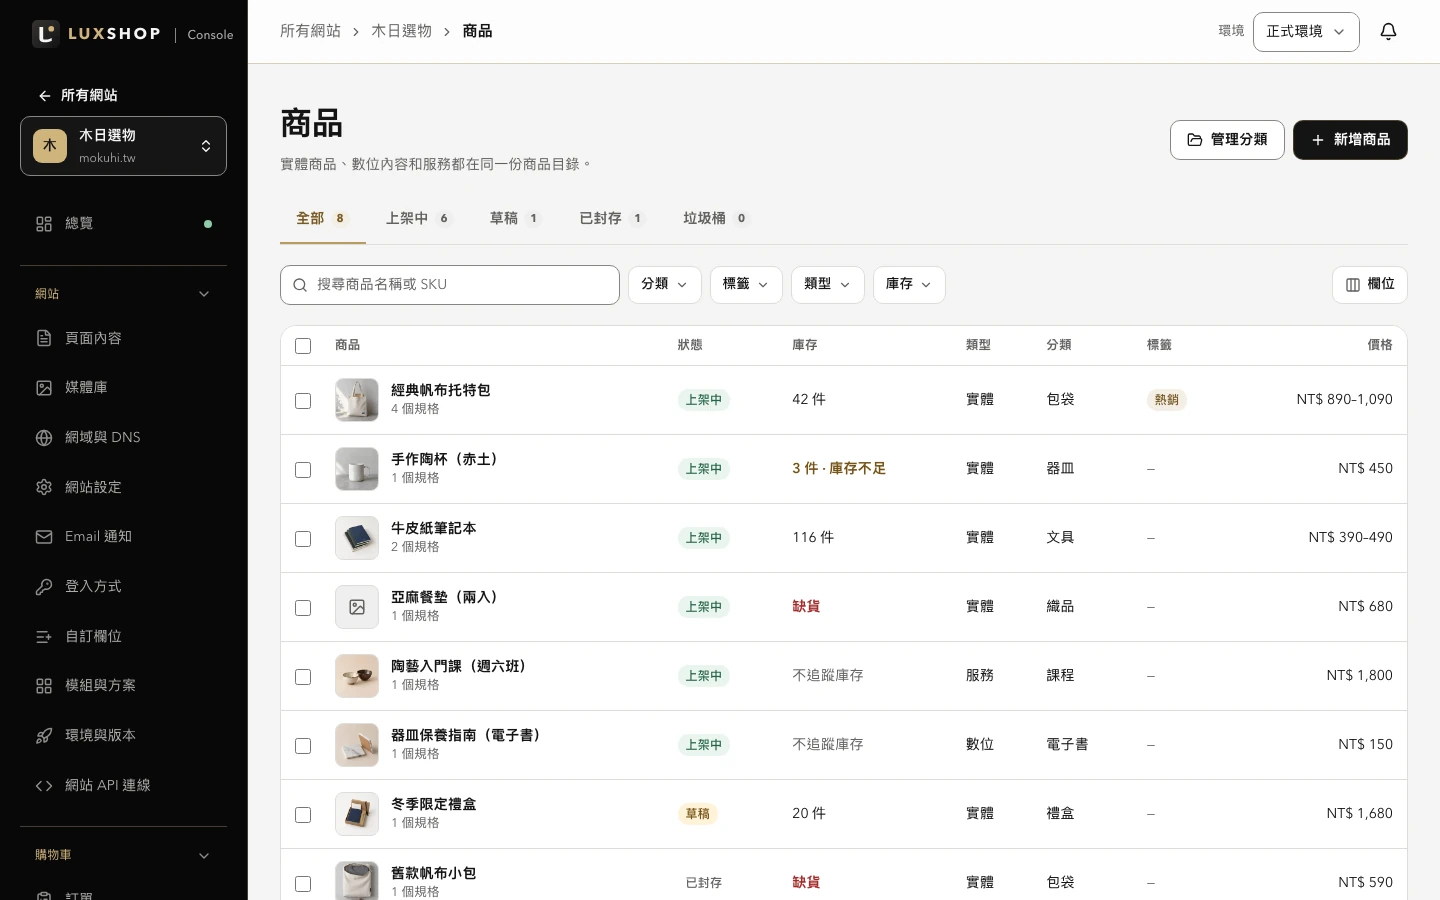Viewport: 1440px width, 900px height.
Task: Click 經典帆布托特包 product thumbnail
Action: [x=357, y=400]
